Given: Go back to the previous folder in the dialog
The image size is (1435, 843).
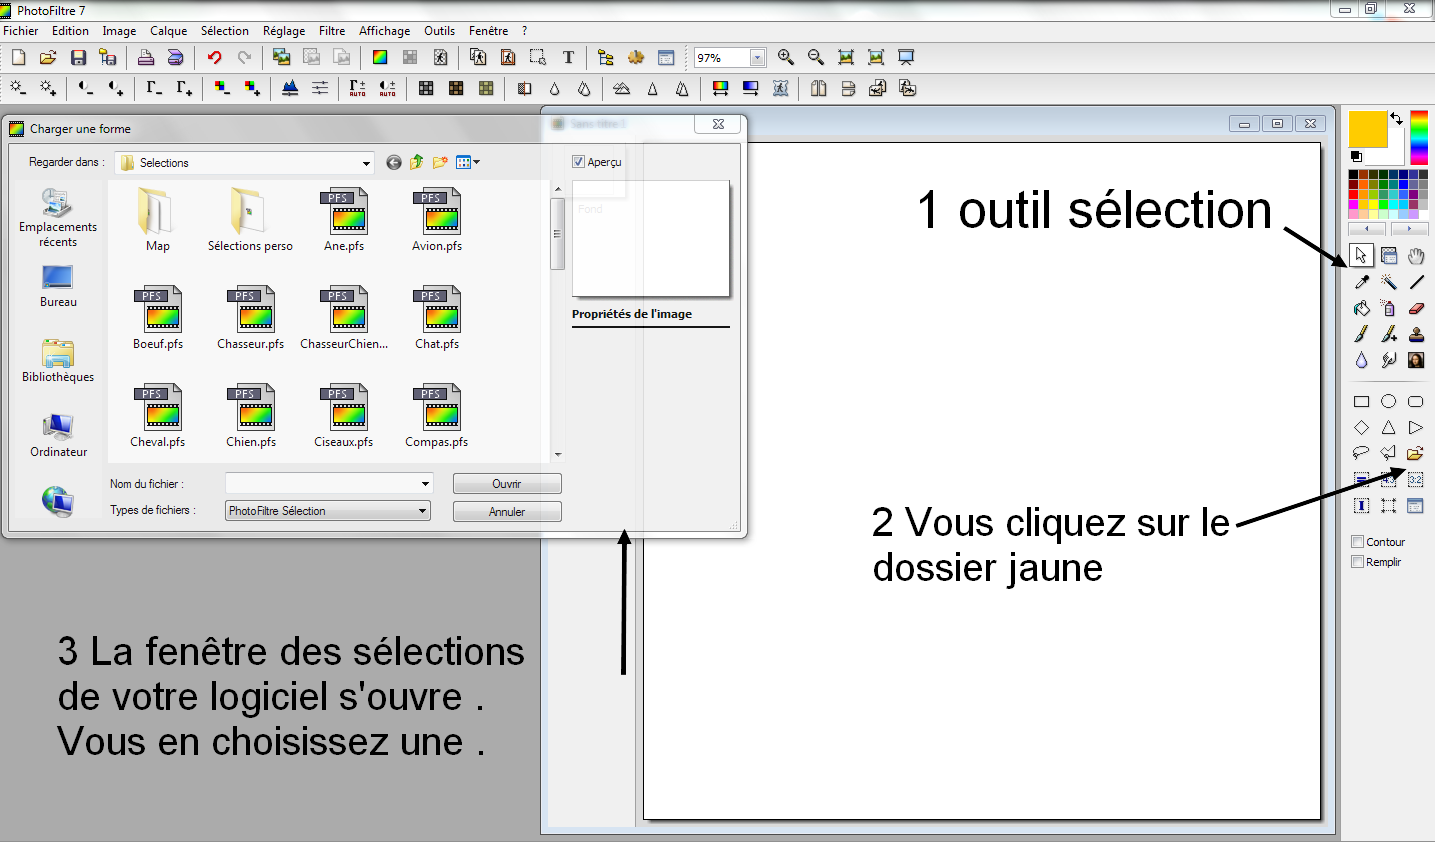Looking at the screenshot, I should (x=394, y=163).
